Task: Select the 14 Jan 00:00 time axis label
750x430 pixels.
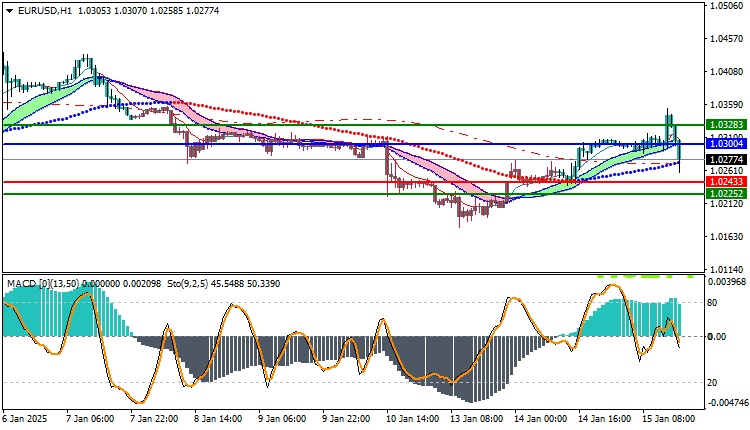Action: [540, 419]
